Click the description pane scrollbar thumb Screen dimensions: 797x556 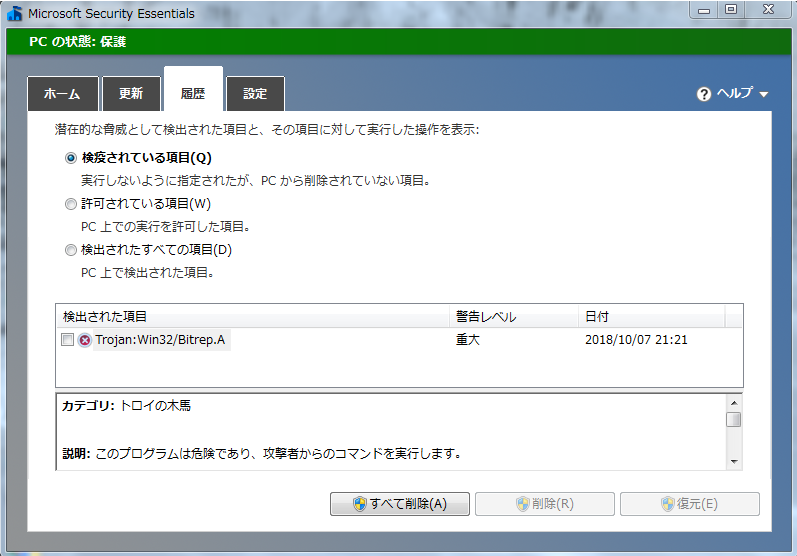[733, 419]
